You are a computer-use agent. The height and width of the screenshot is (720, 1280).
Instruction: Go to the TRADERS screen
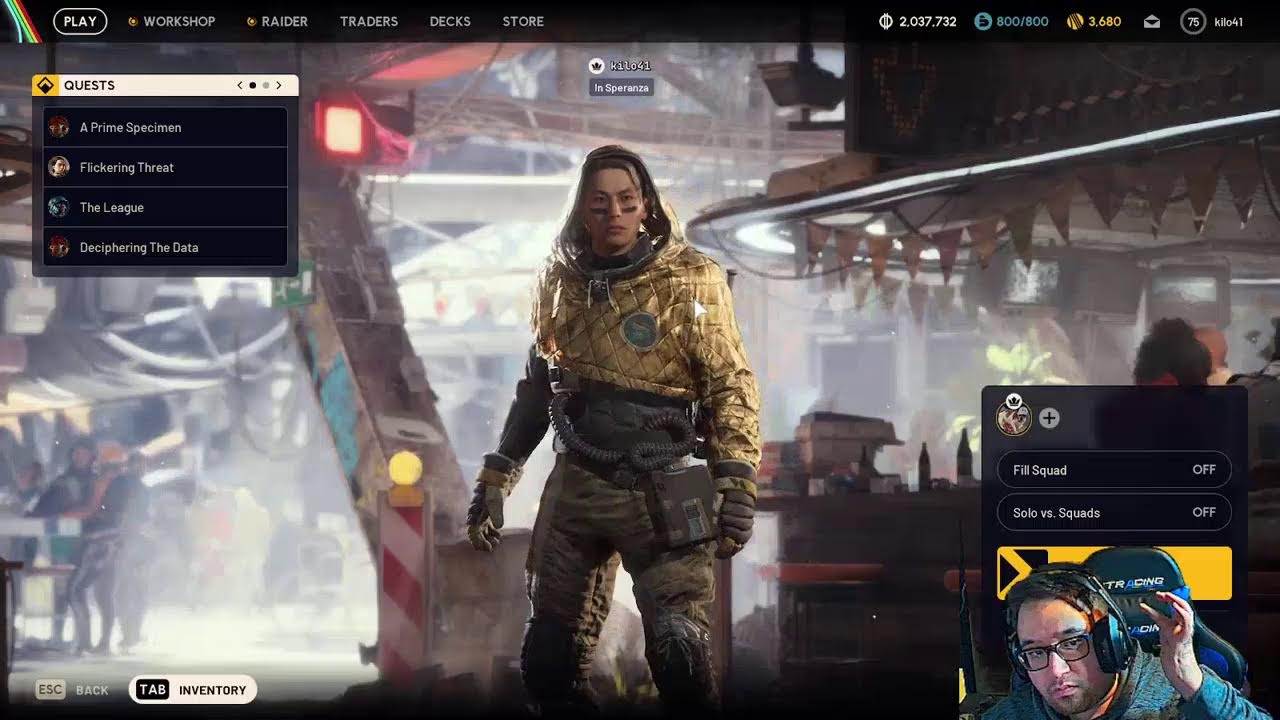point(369,21)
